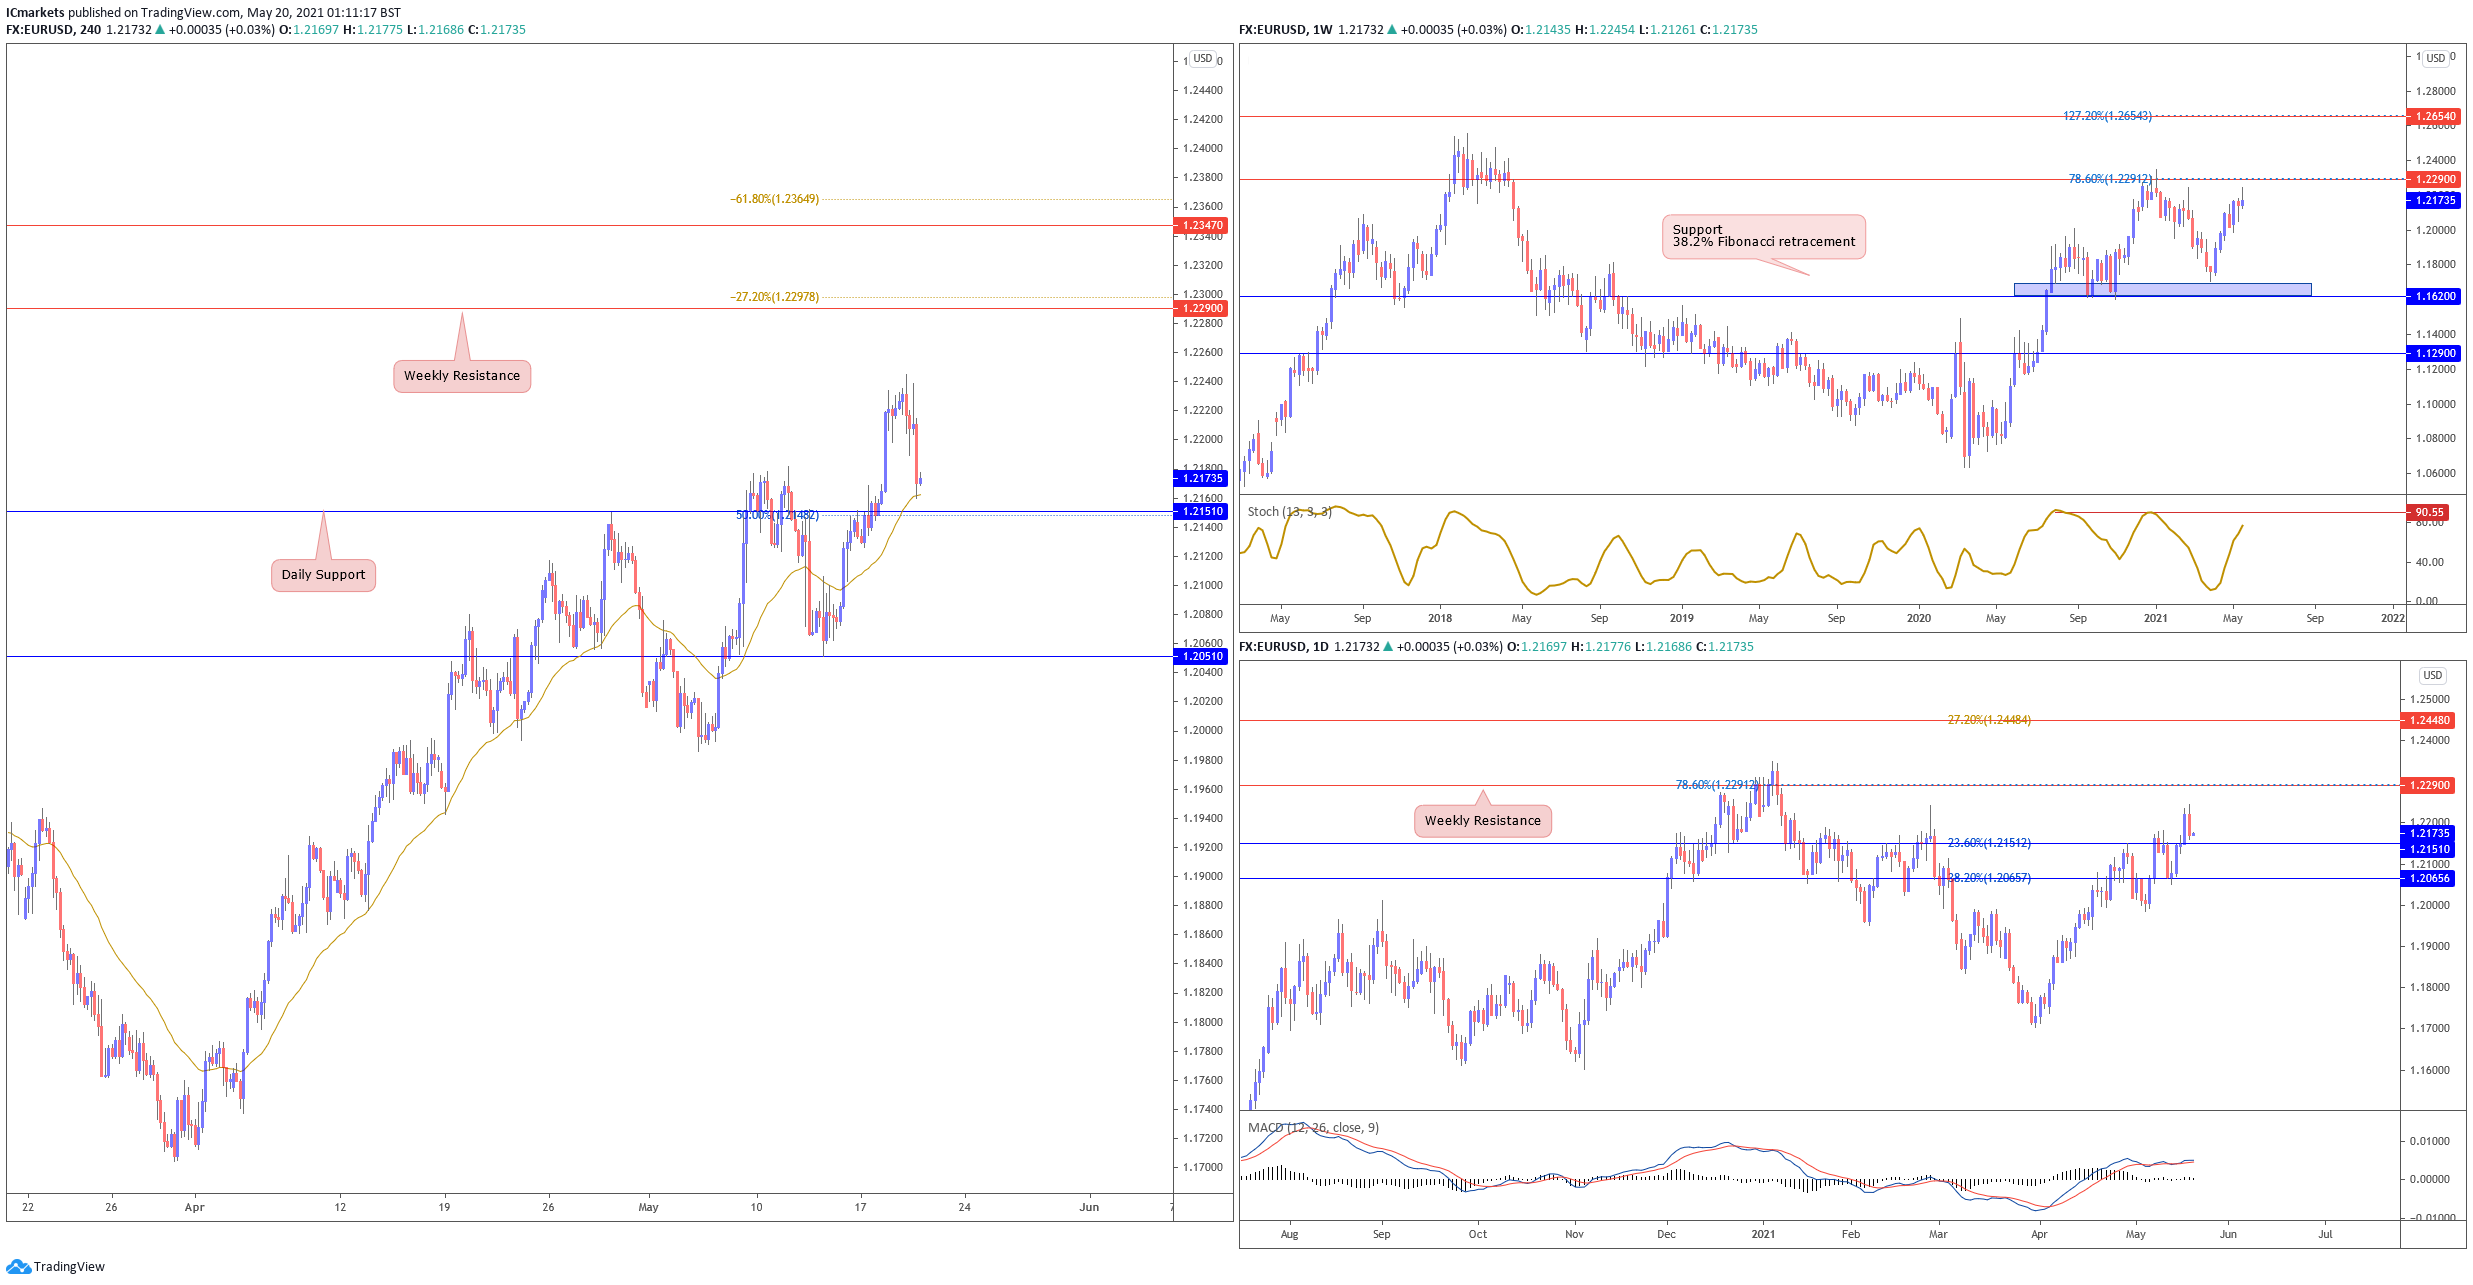The image size is (2473, 1285).
Task: Select Weekly Resistance callout on 240 chart
Action: pyautogui.click(x=462, y=376)
